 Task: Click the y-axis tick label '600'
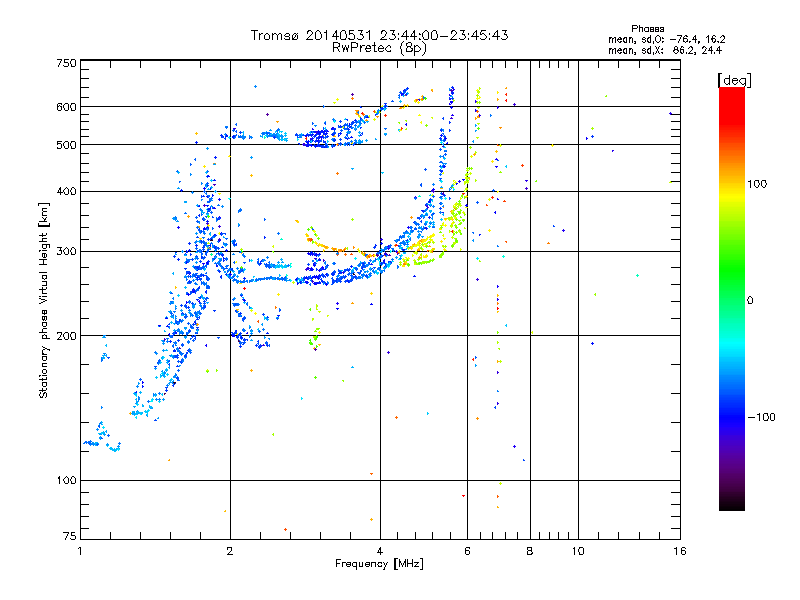(x=66, y=107)
